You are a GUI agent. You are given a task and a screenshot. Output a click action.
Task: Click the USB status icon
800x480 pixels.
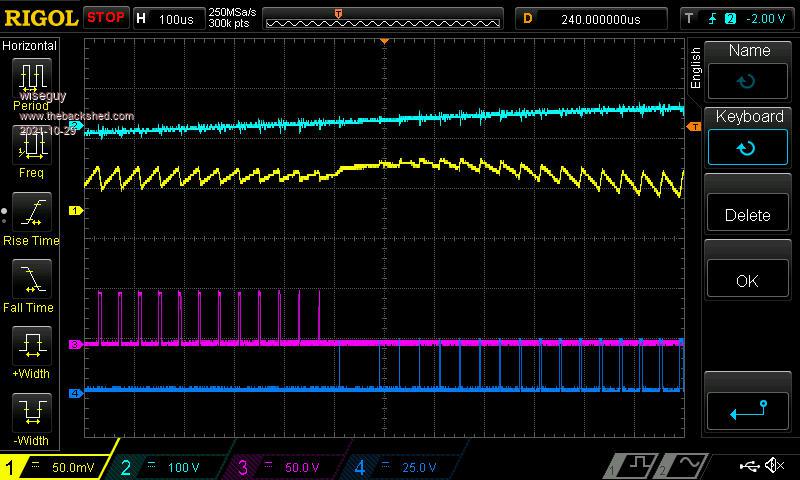747,466
